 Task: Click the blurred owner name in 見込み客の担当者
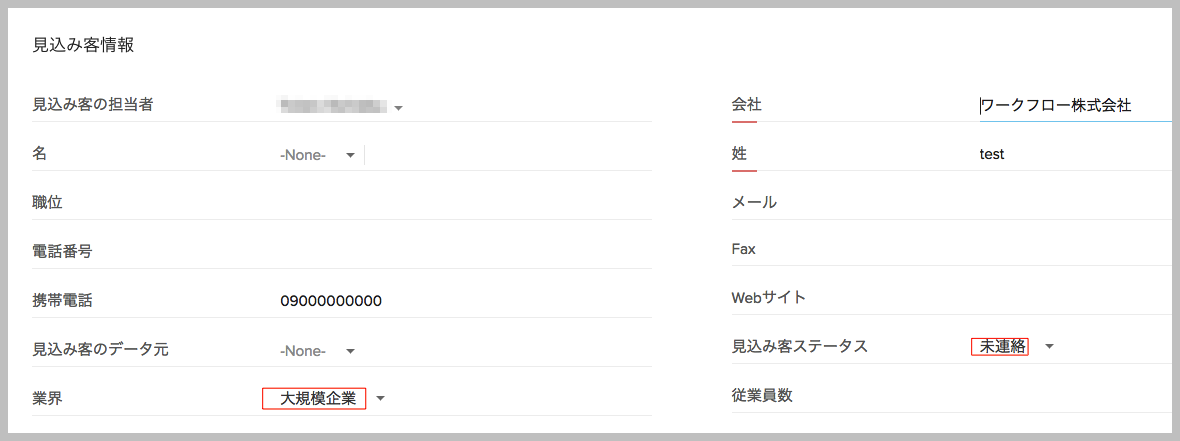[333, 105]
